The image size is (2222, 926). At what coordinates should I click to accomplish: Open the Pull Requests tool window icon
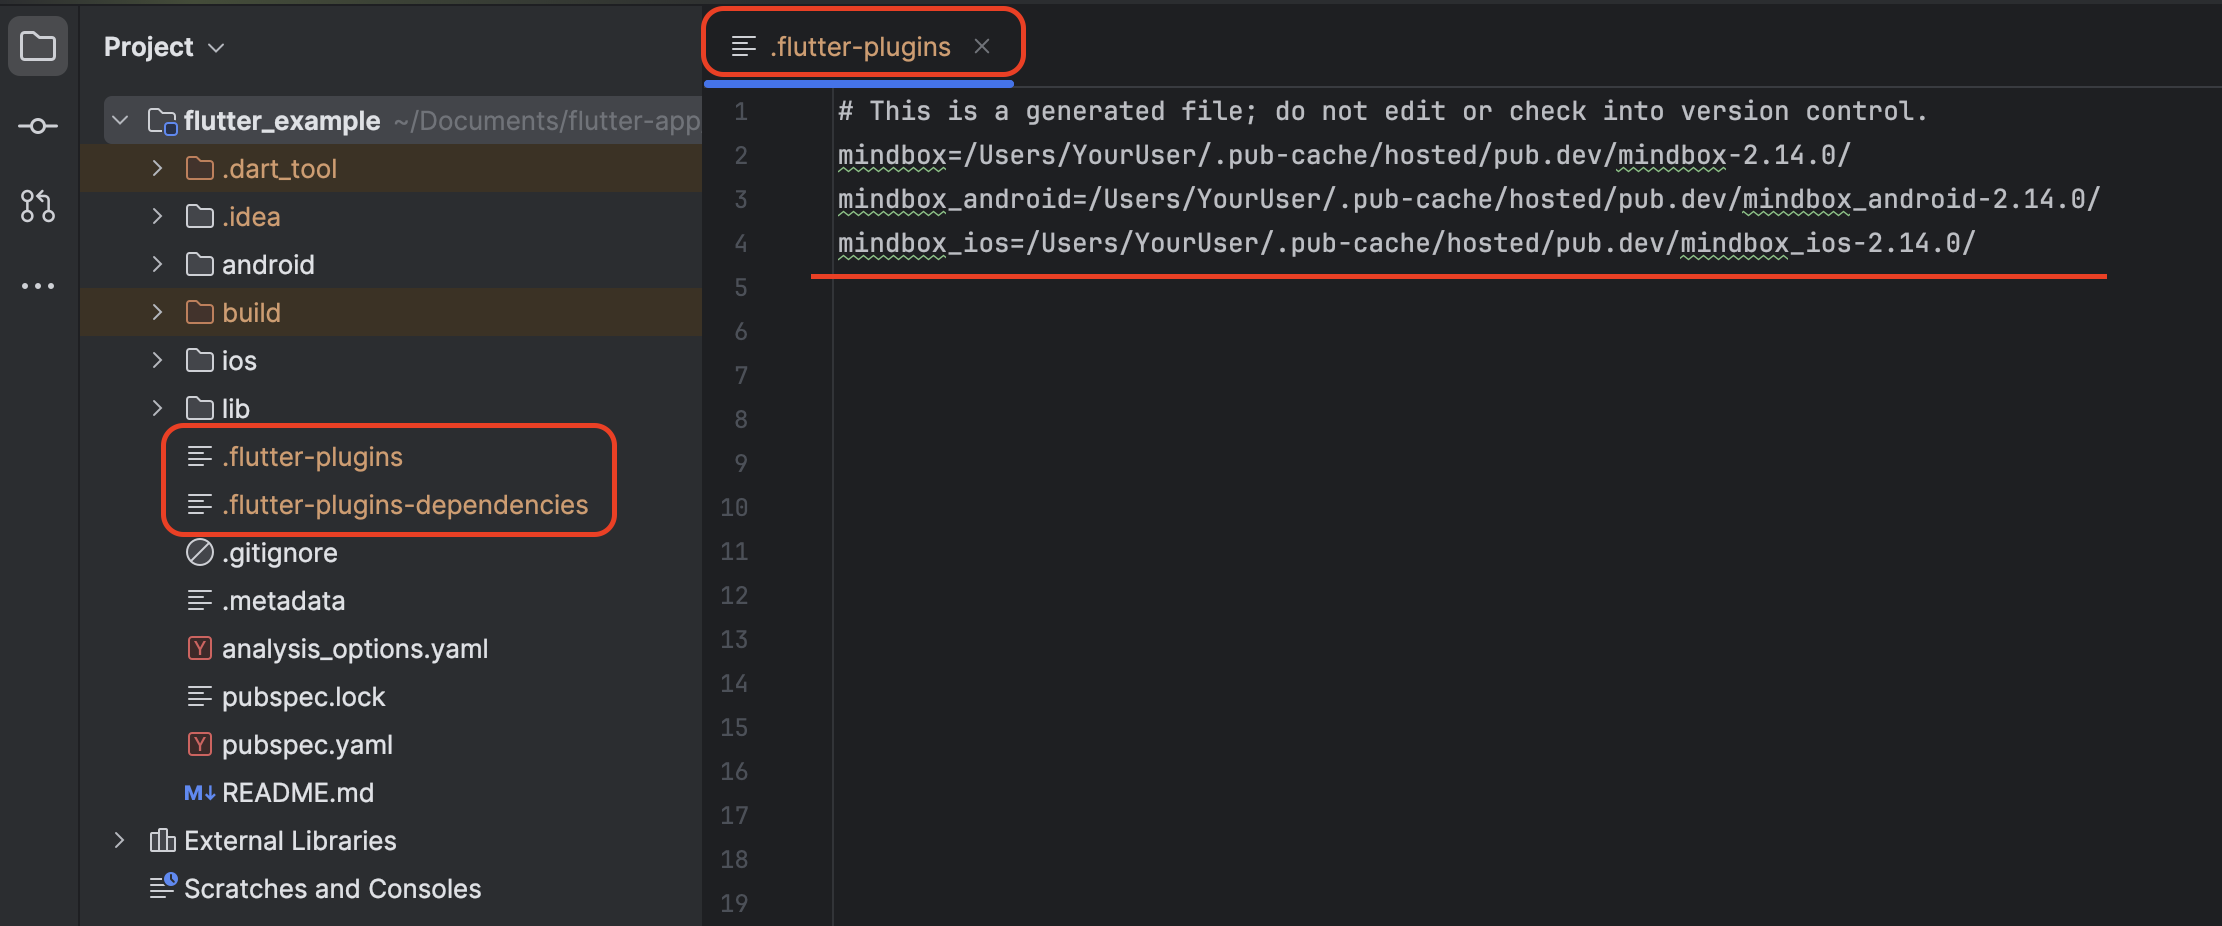click(x=38, y=206)
